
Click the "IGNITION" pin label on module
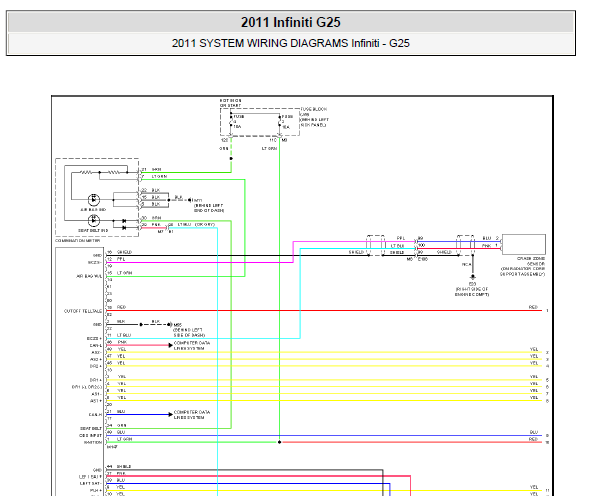[93, 442]
